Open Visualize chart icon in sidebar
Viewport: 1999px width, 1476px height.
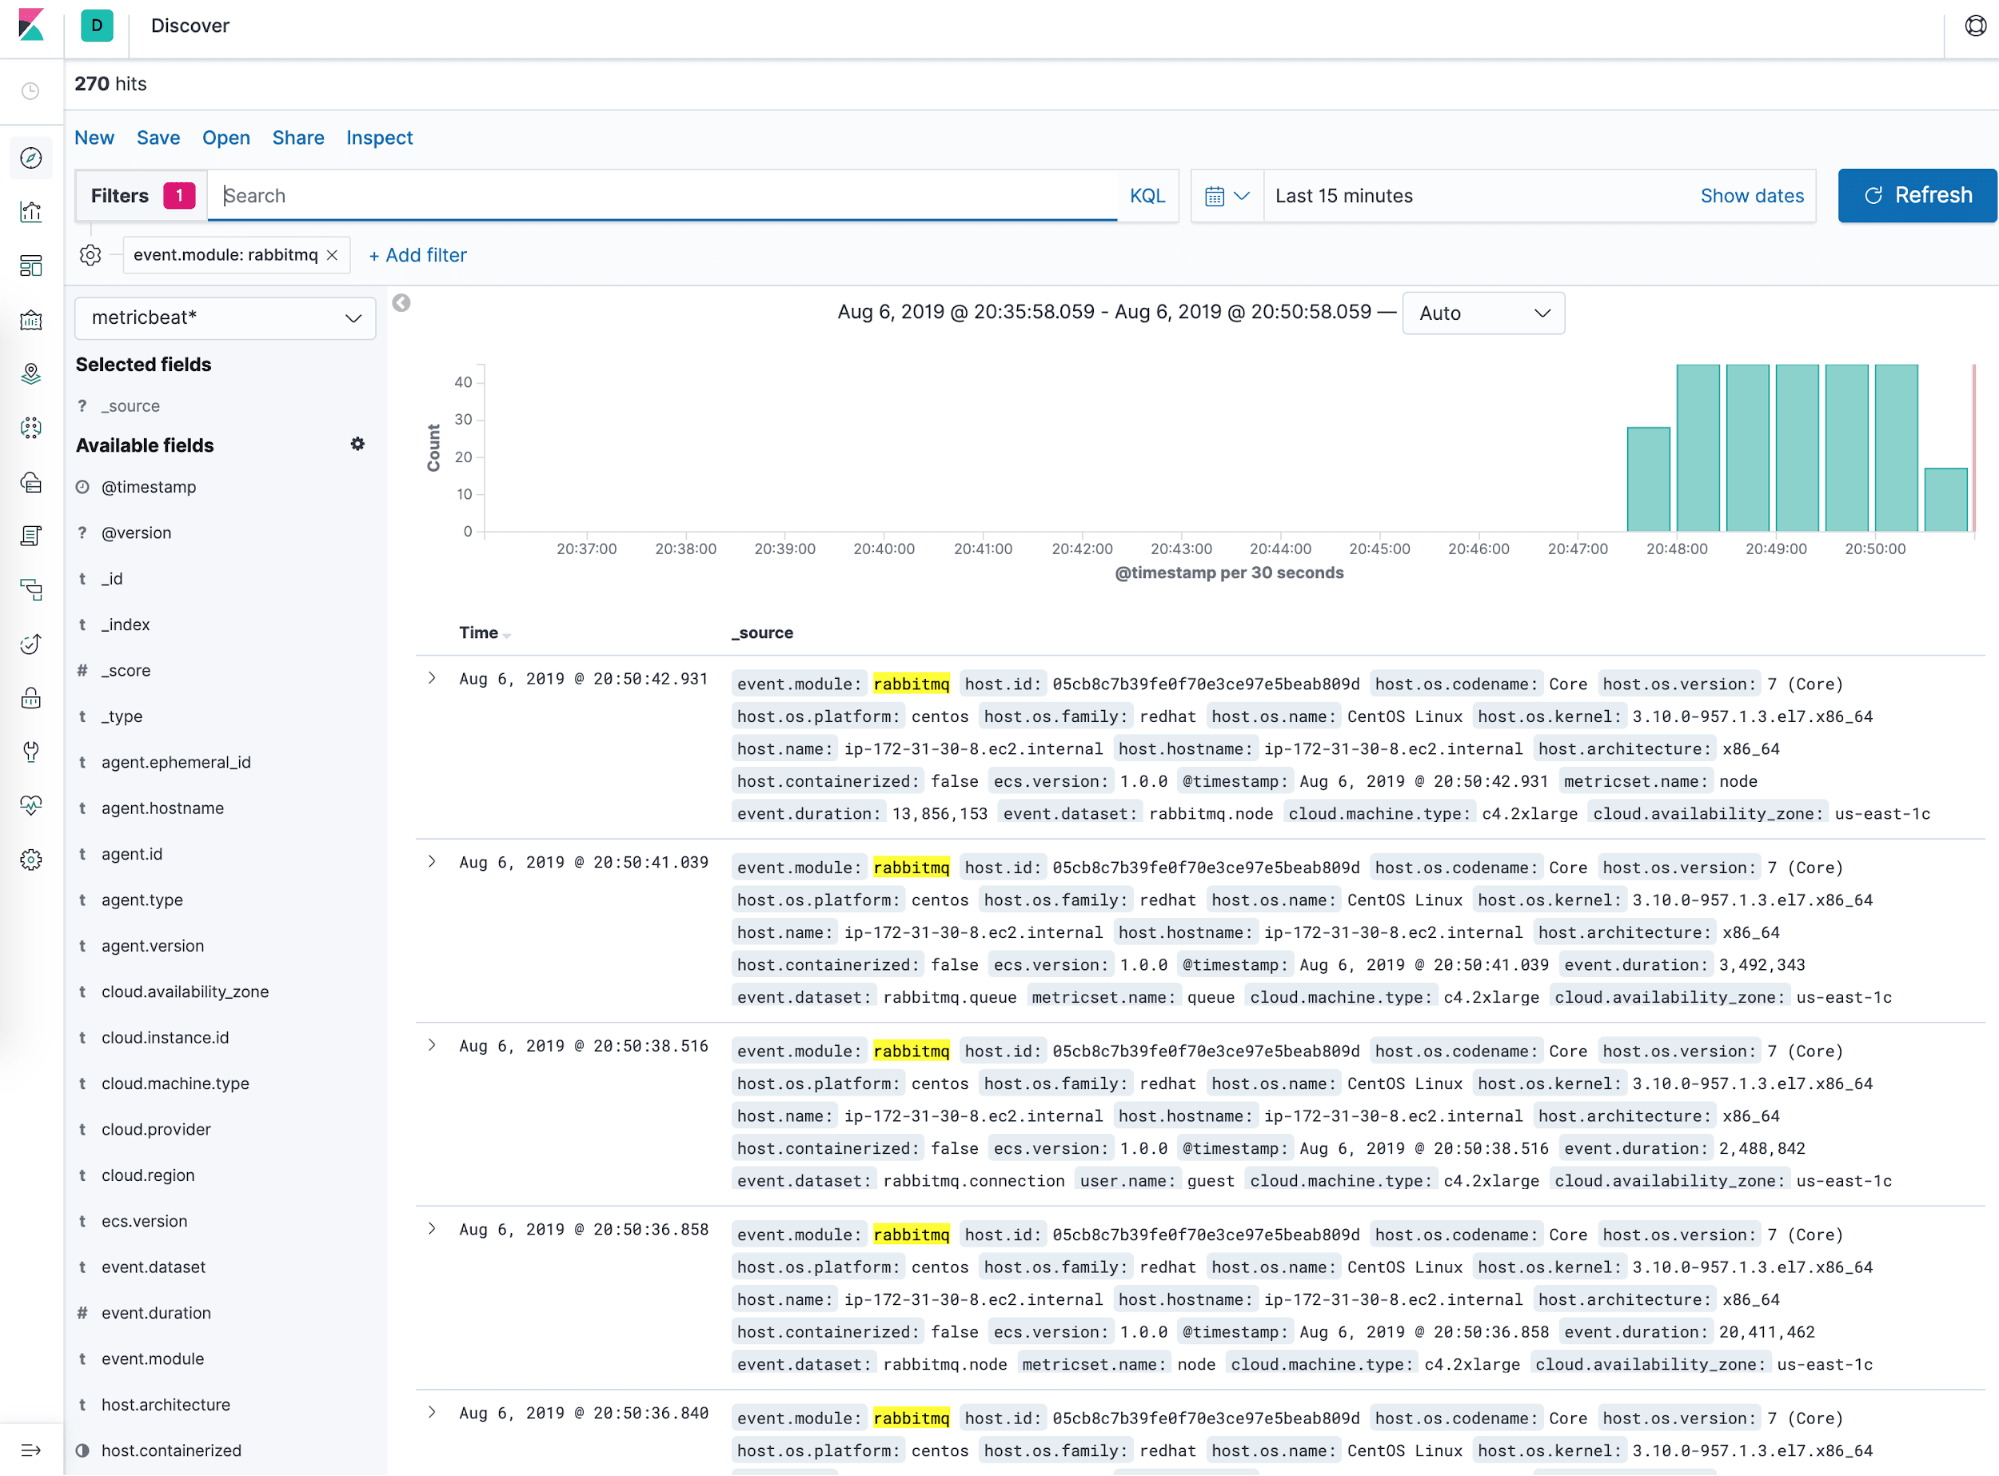[x=31, y=211]
